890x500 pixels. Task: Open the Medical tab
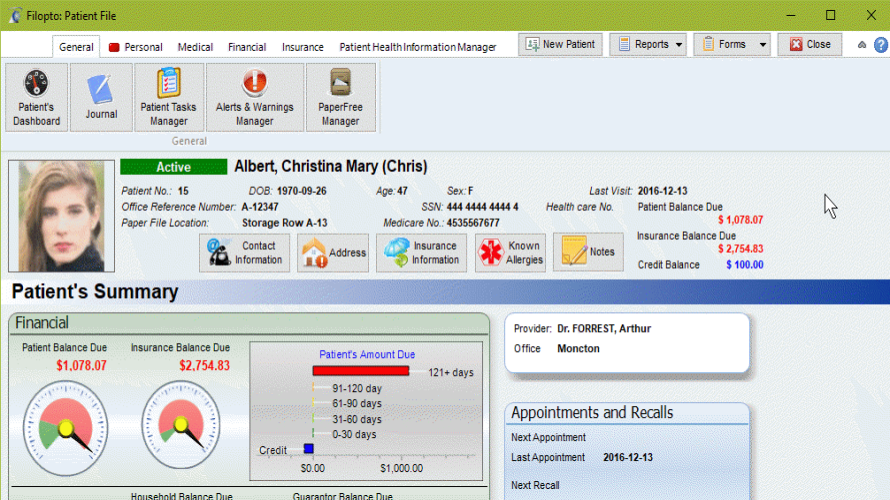(195, 47)
